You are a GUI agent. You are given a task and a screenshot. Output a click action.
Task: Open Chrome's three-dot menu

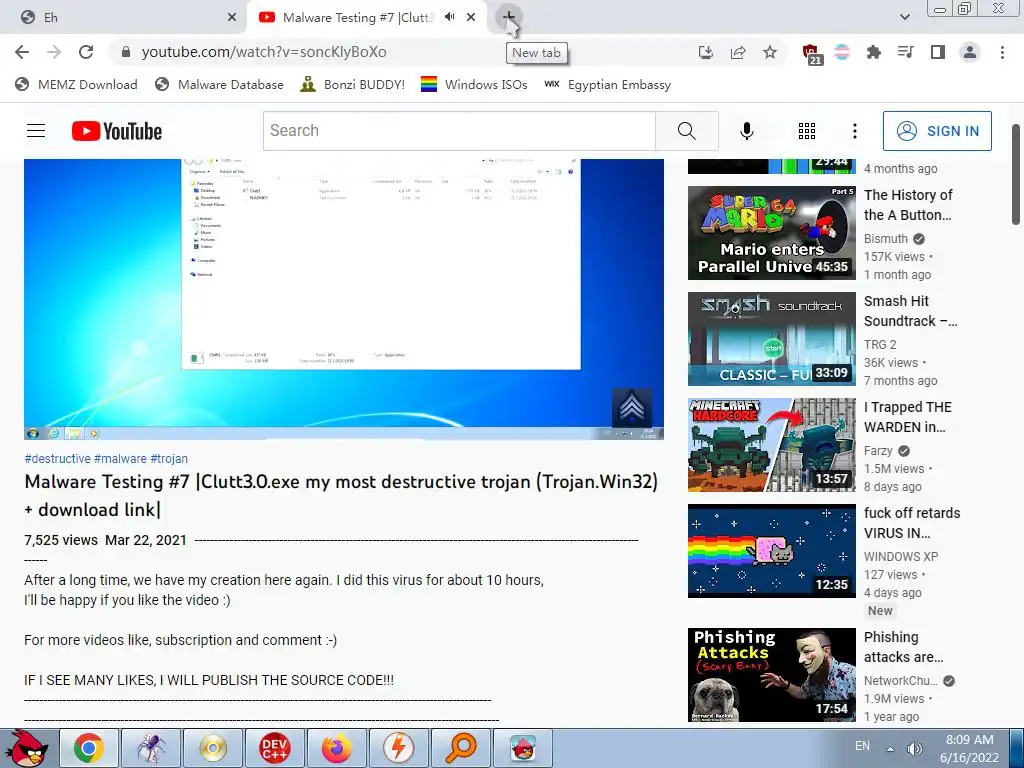1002,52
